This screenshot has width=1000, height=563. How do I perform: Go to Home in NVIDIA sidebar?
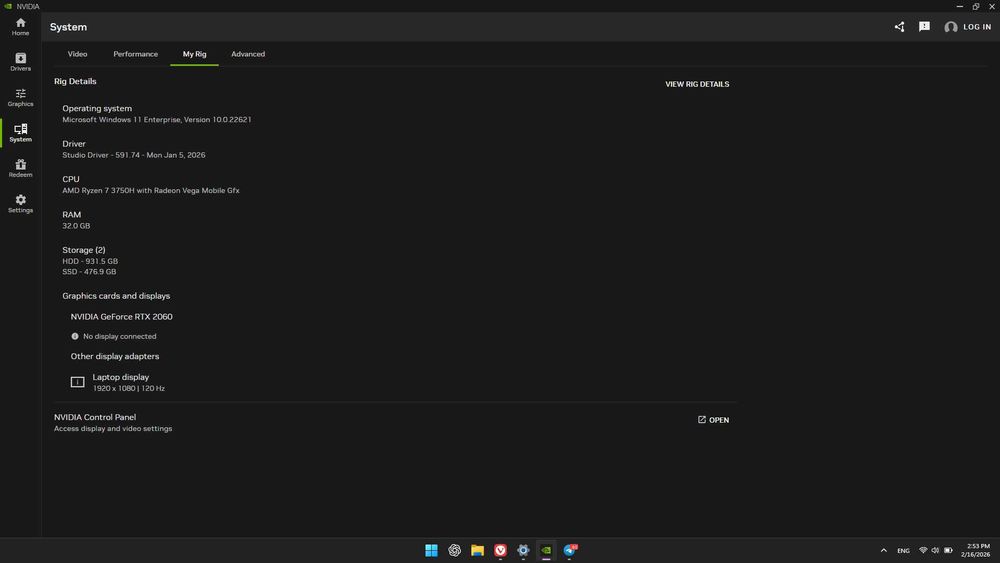[20, 27]
